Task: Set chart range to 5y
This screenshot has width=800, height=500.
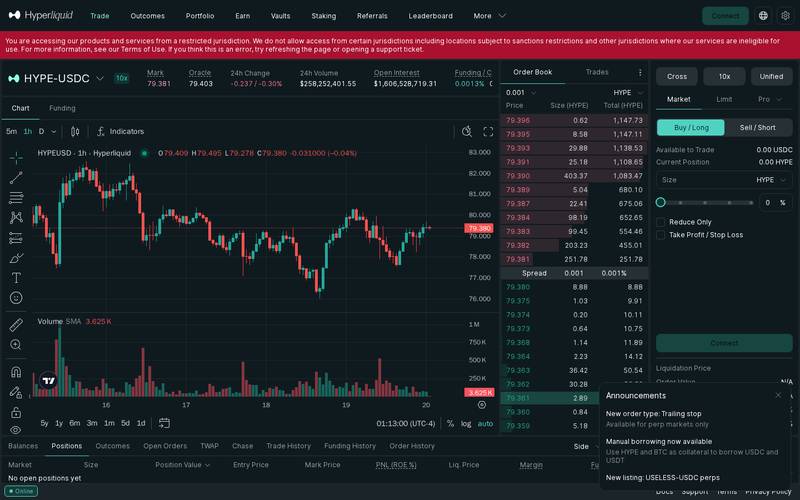Action: click(x=44, y=423)
